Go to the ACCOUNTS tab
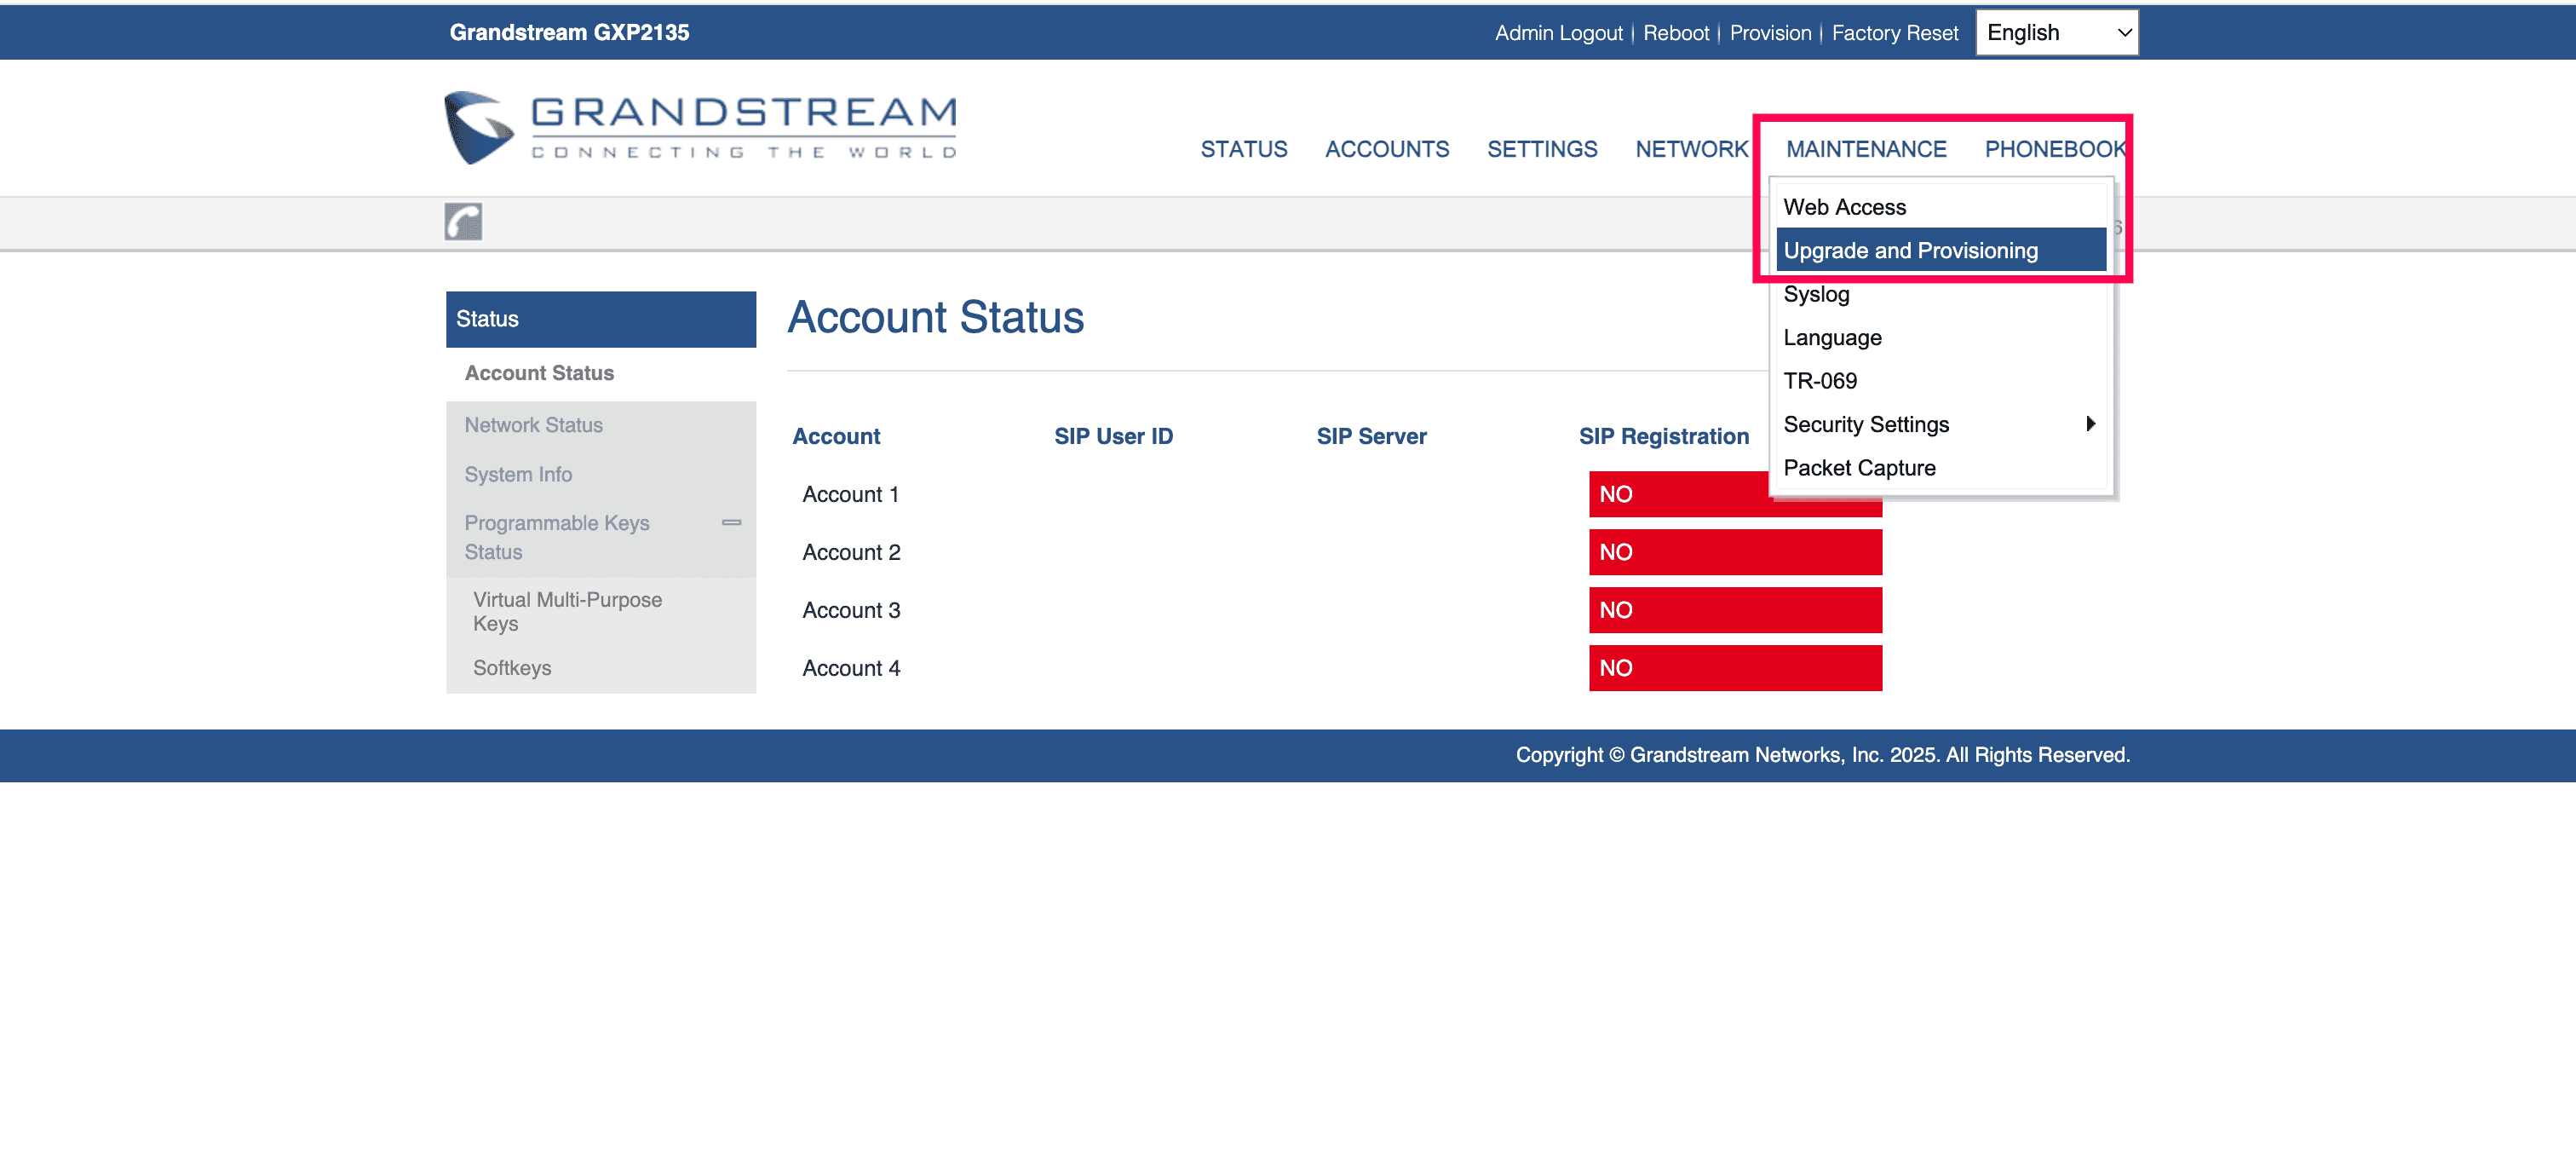Screen dimensions: 2576x1159 click(x=1386, y=149)
